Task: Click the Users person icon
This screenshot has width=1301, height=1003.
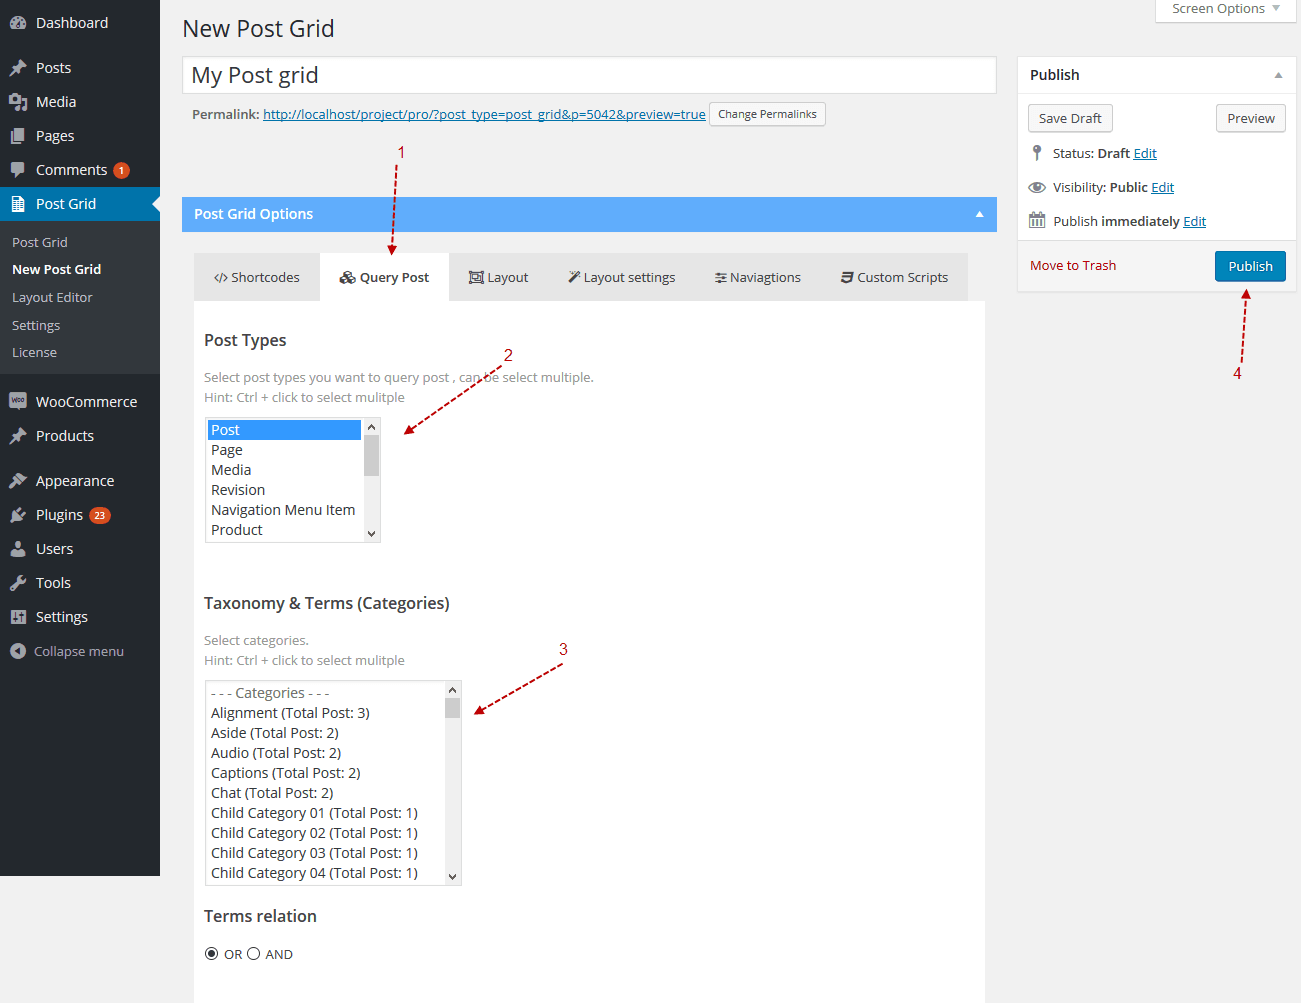Action: tap(18, 549)
